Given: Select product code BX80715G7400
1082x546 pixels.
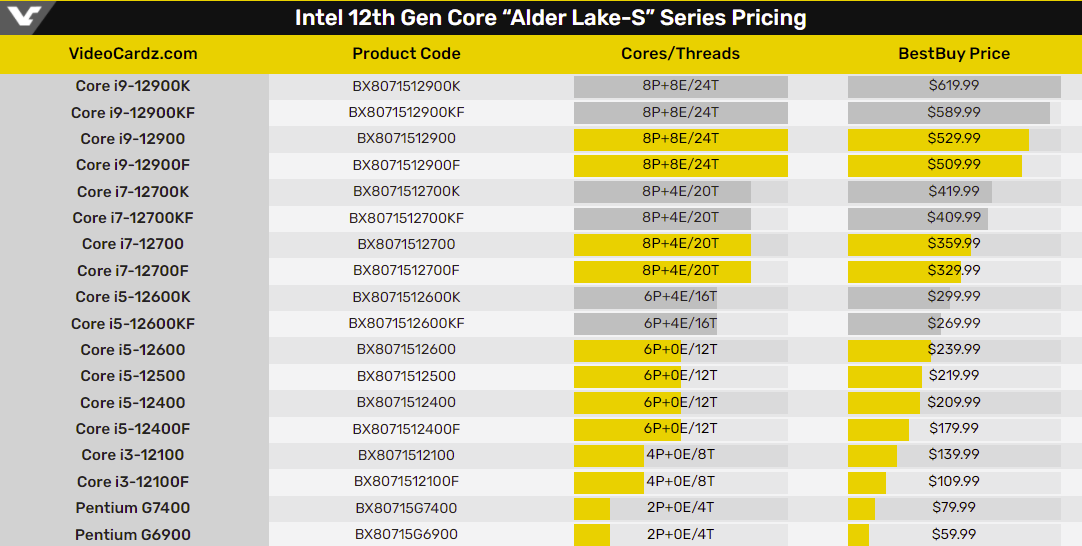Looking at the screenshot, I should click(x=406, y=508).
